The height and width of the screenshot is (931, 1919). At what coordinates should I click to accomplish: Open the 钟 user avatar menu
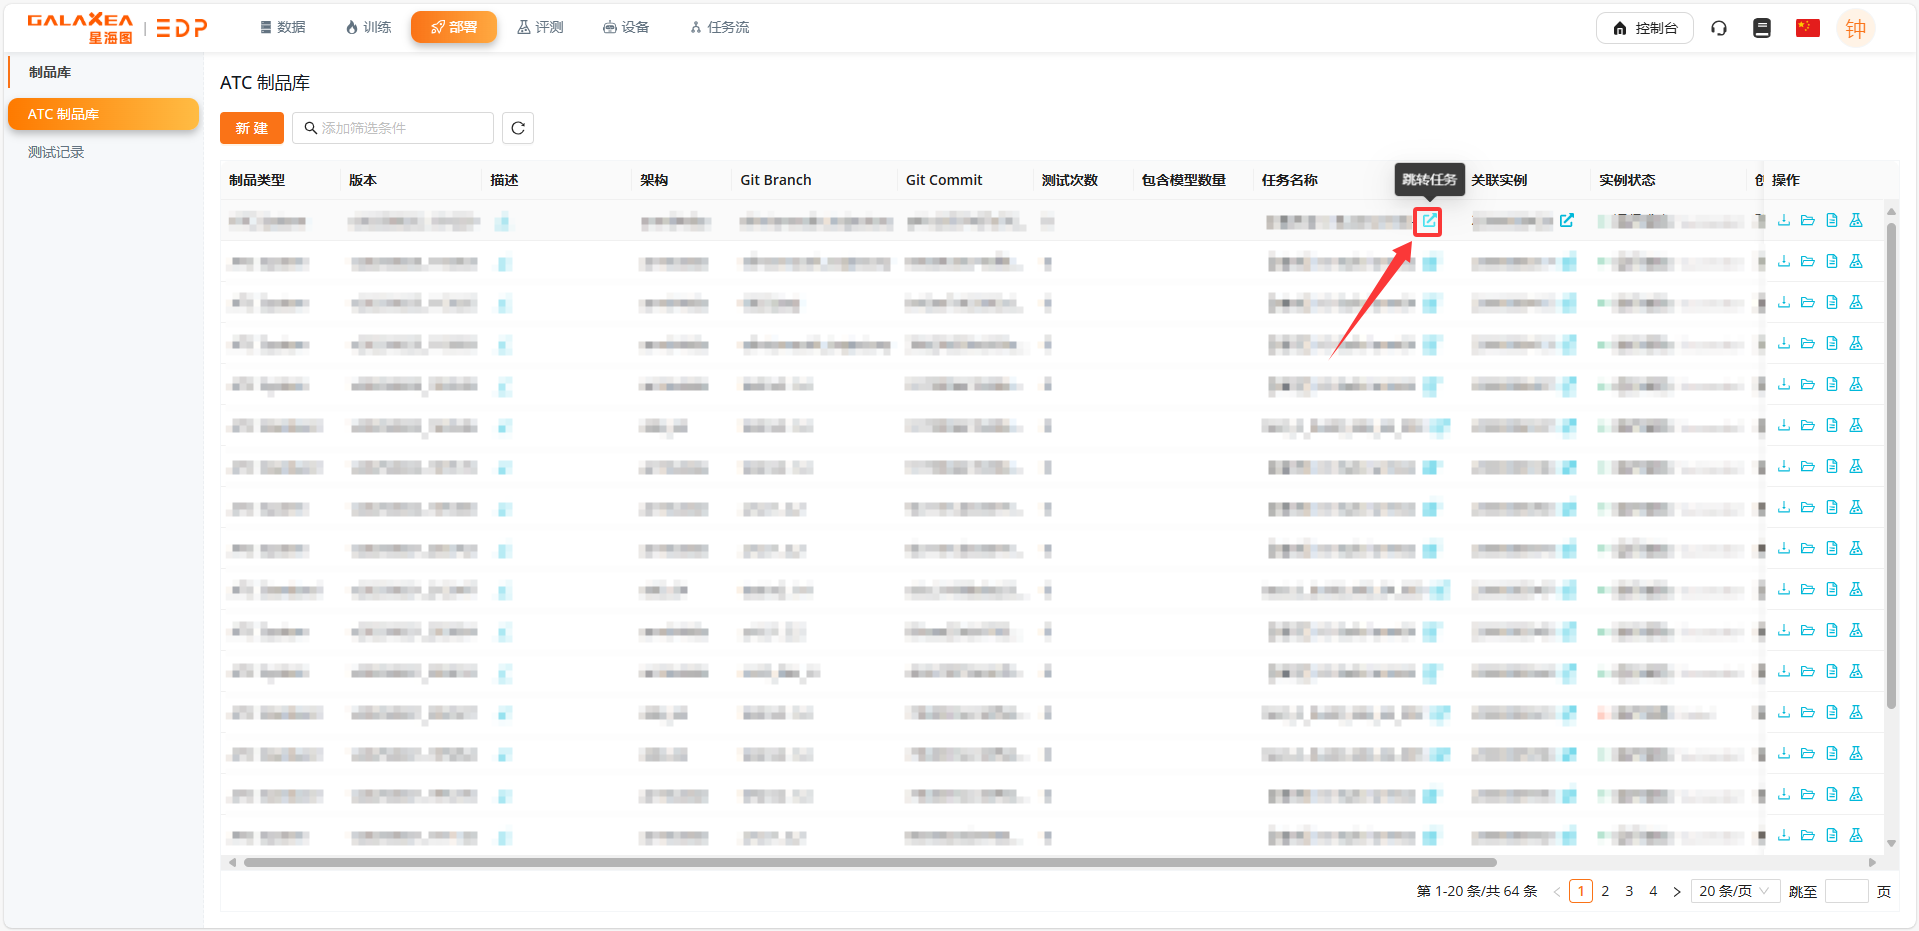(x=1855, y=28)
